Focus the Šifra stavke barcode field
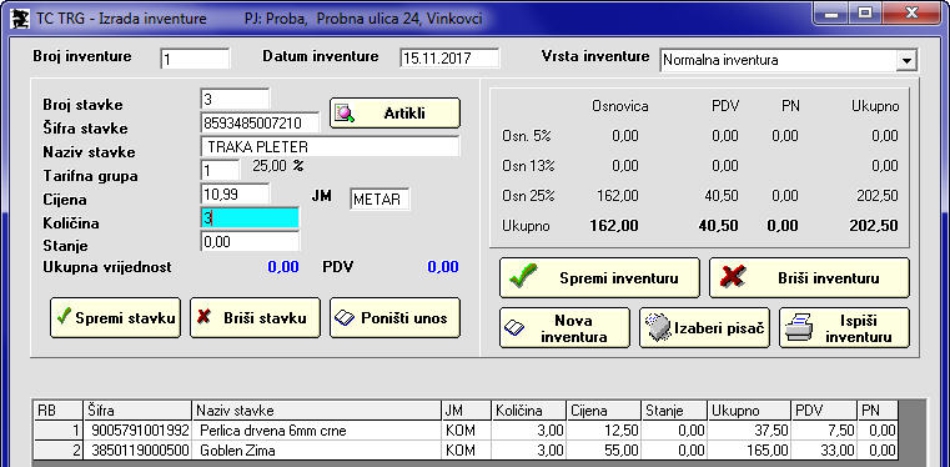This screenshot has height=467, width=950. point(260,123)
